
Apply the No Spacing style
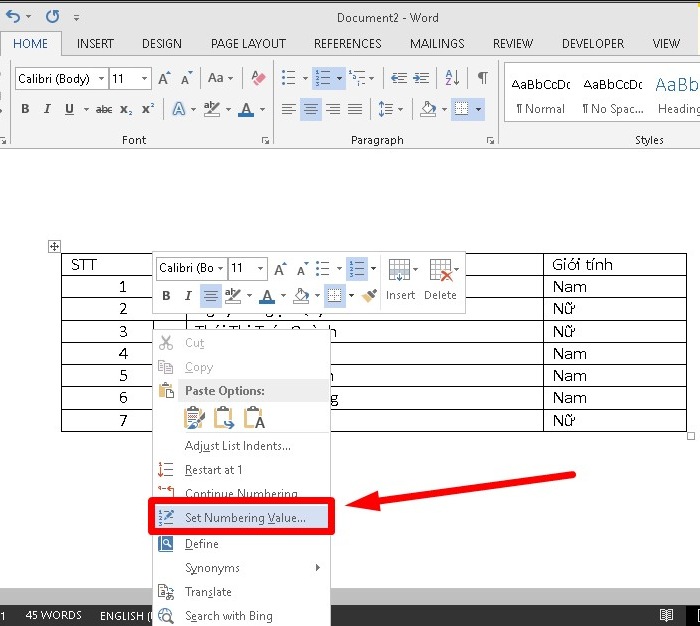pyautogui.click(x=612, y=95)
